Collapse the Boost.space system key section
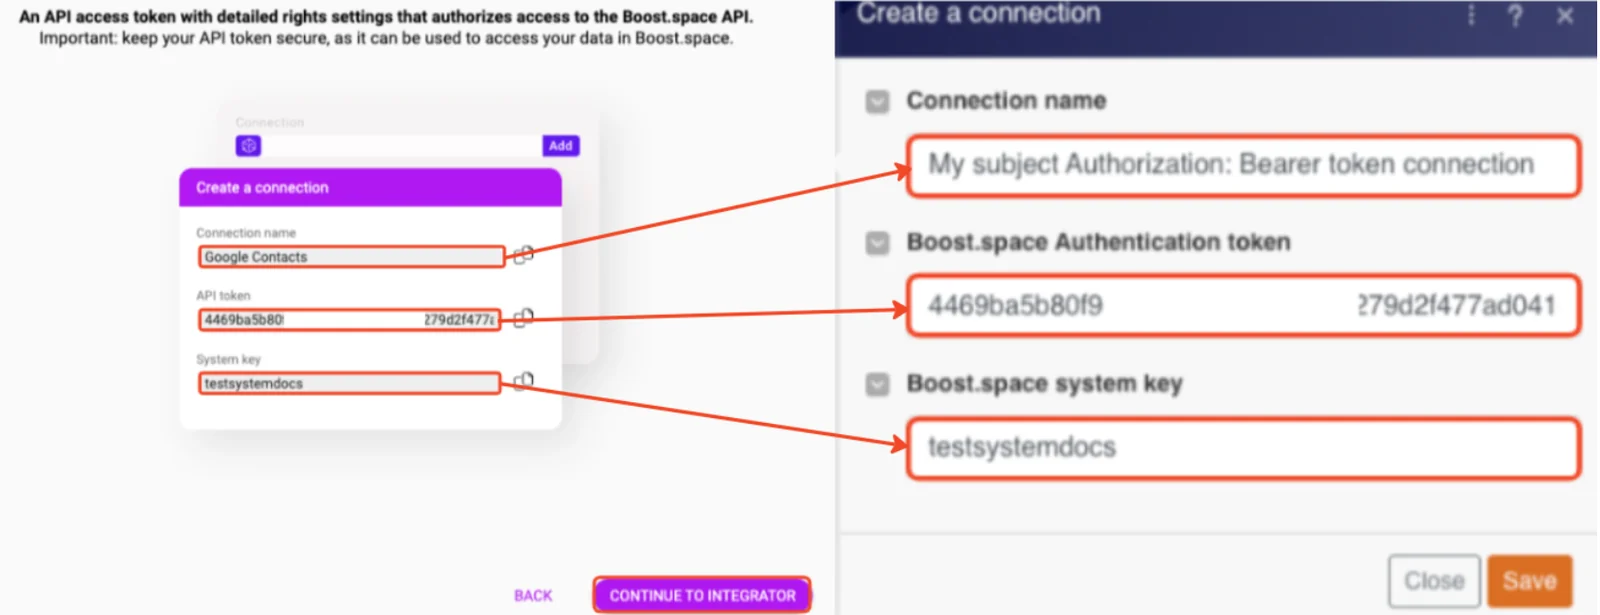1600x615 pixels. [x=877, y=385]
